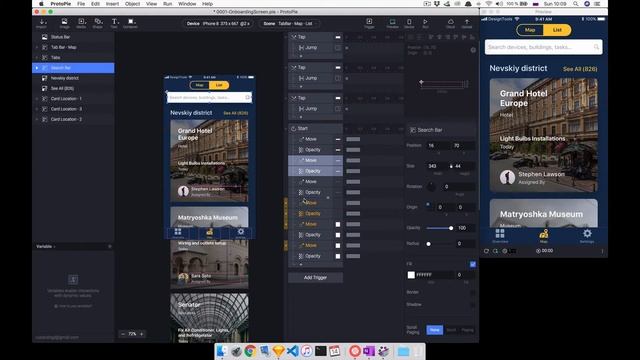Open the Scene dropdown
Viewport: 640px width, 360px height.
click(290, 24)
